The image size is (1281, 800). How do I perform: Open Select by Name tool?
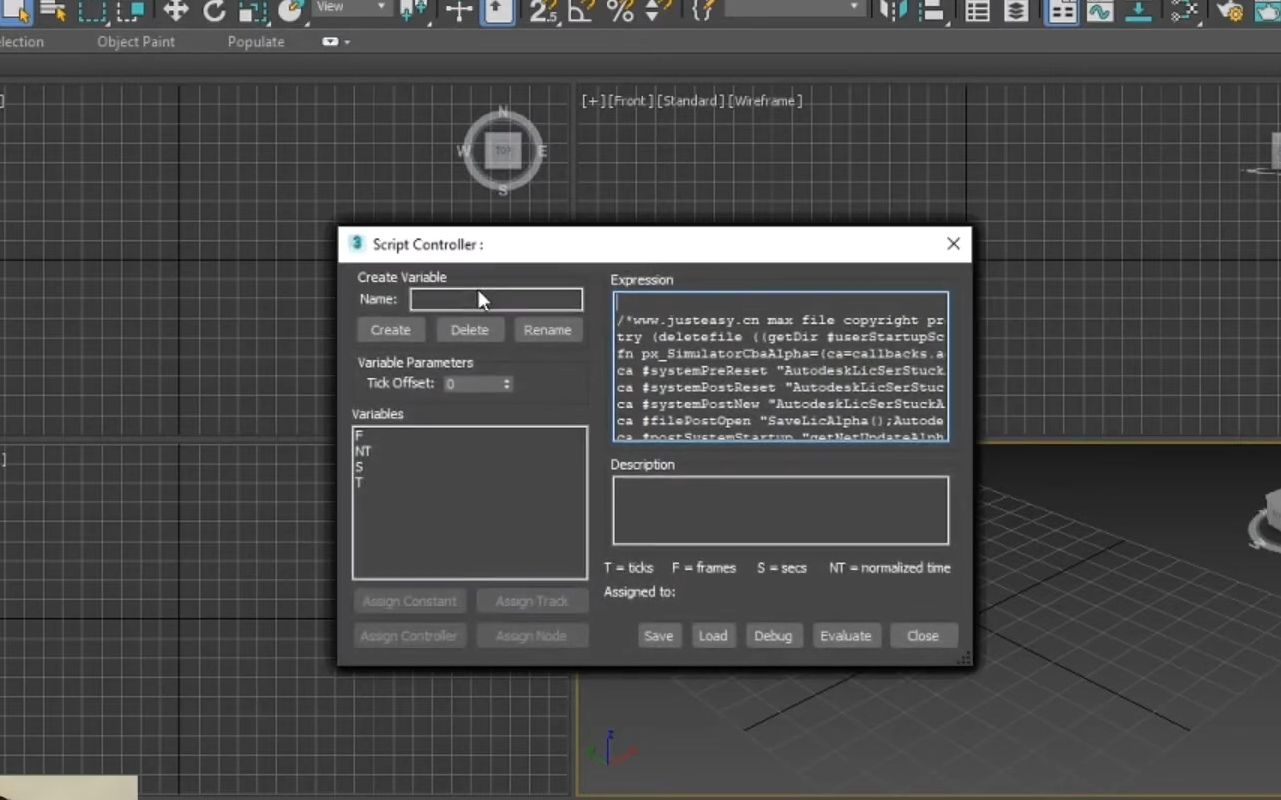tap(54, 11)
